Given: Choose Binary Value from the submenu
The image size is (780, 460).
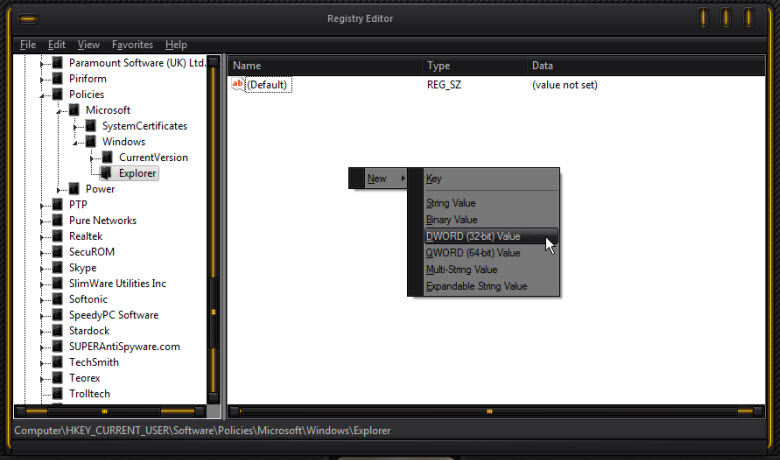Looking at the screenshot, I should click(491, 219).
